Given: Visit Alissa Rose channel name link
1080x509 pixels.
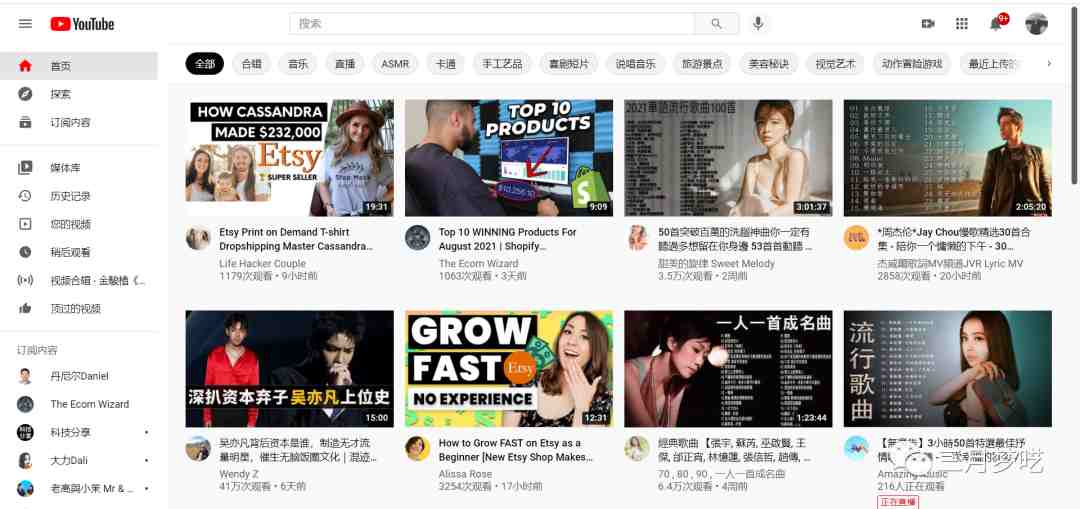Looking at the screenshot, I should tap(466, 475).
